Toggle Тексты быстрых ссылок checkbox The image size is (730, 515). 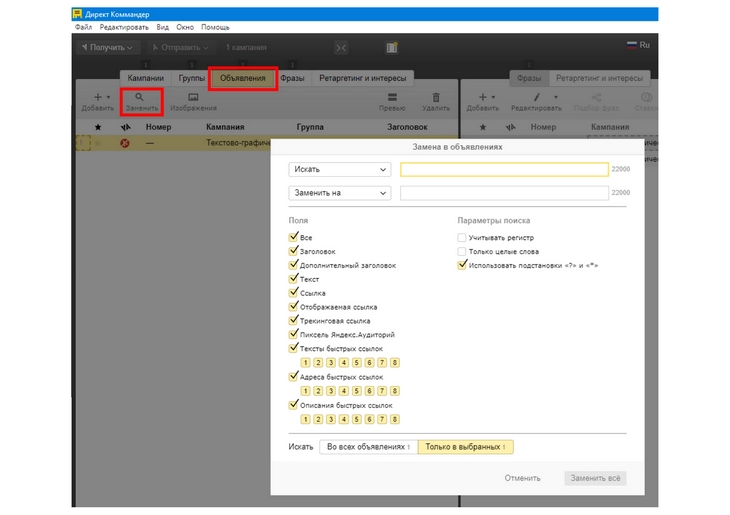tap(293, 348)
